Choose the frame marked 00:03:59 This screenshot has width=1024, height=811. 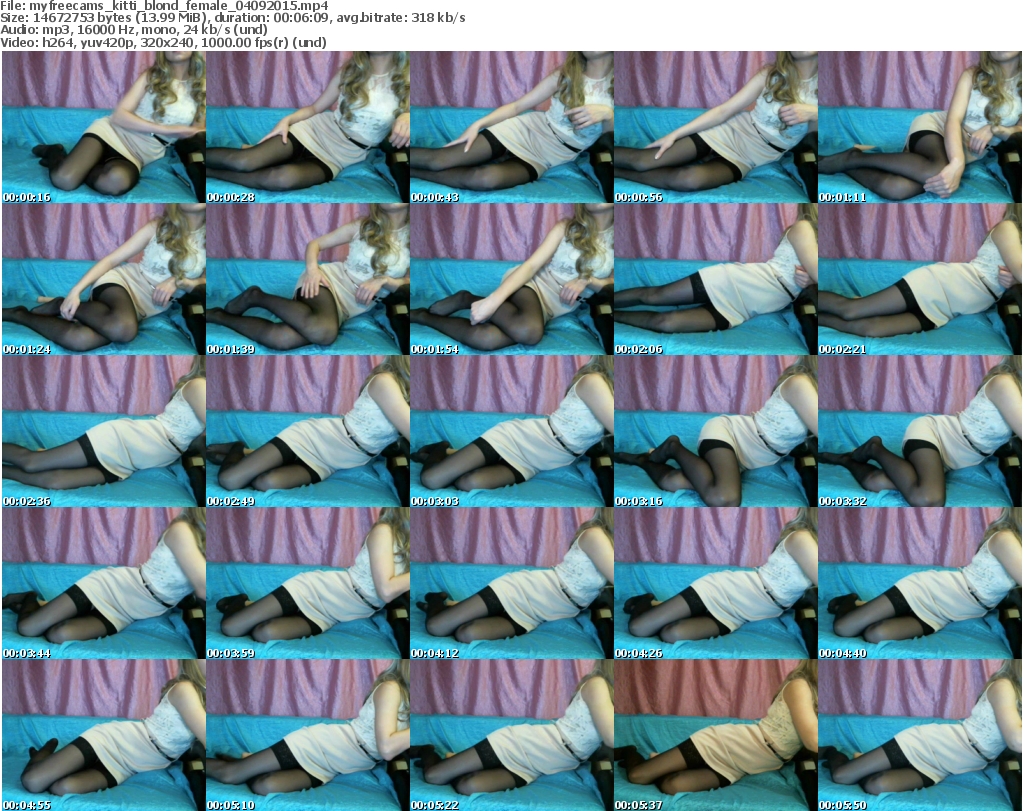308,584
